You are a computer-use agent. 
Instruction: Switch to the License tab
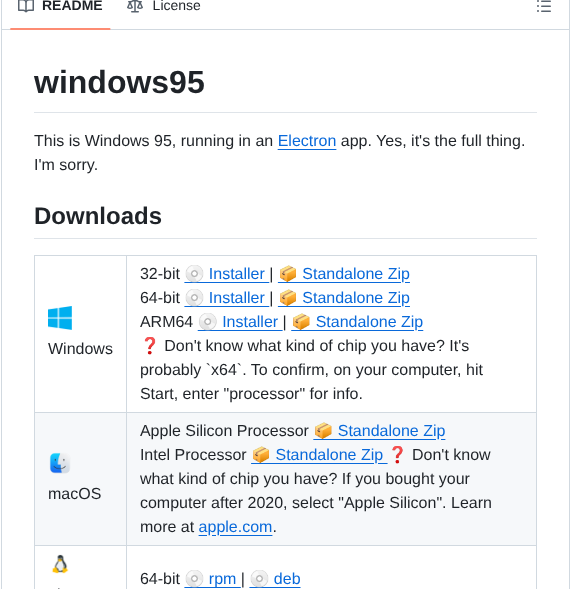pos(164,6)
